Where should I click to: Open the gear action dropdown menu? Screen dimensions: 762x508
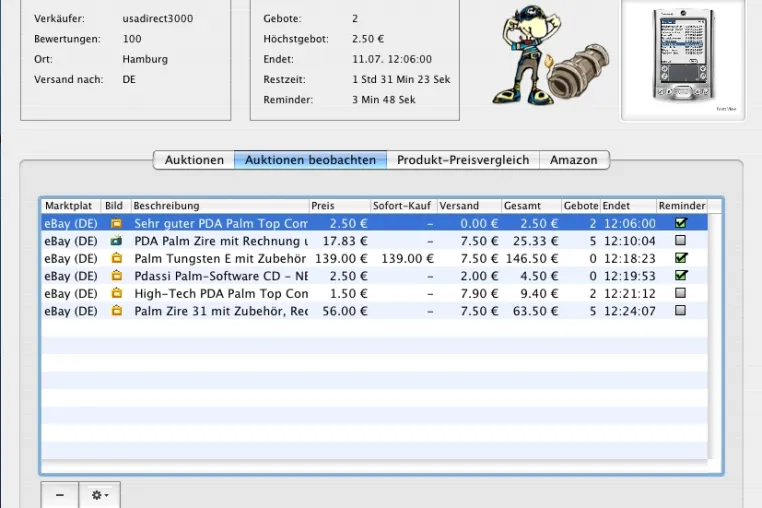pyautogui.click(x=100, y=495)
